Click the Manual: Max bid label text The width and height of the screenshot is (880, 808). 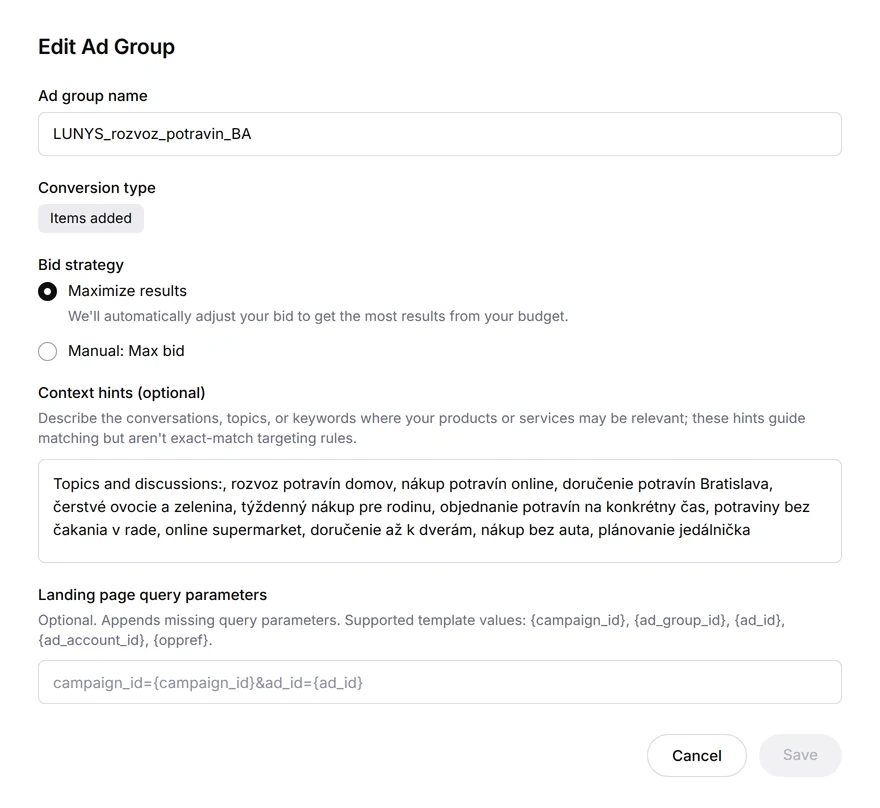126,351
